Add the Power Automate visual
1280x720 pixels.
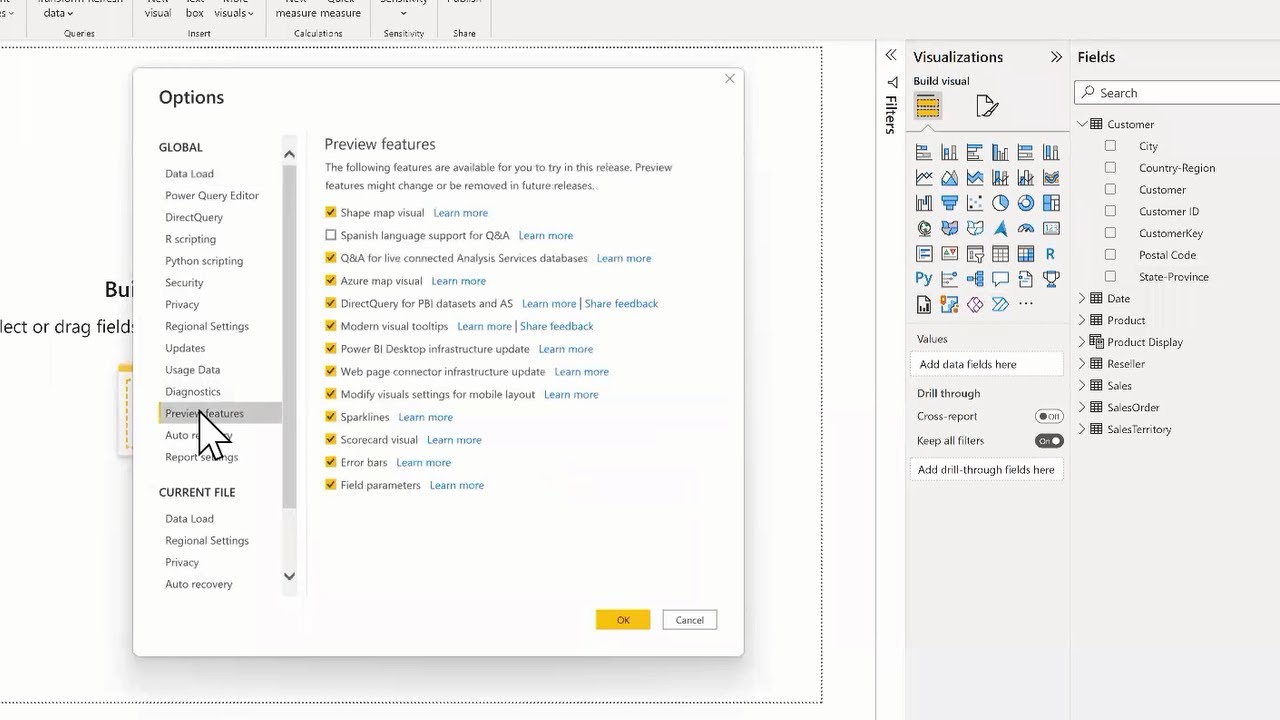click(1000, 304)
